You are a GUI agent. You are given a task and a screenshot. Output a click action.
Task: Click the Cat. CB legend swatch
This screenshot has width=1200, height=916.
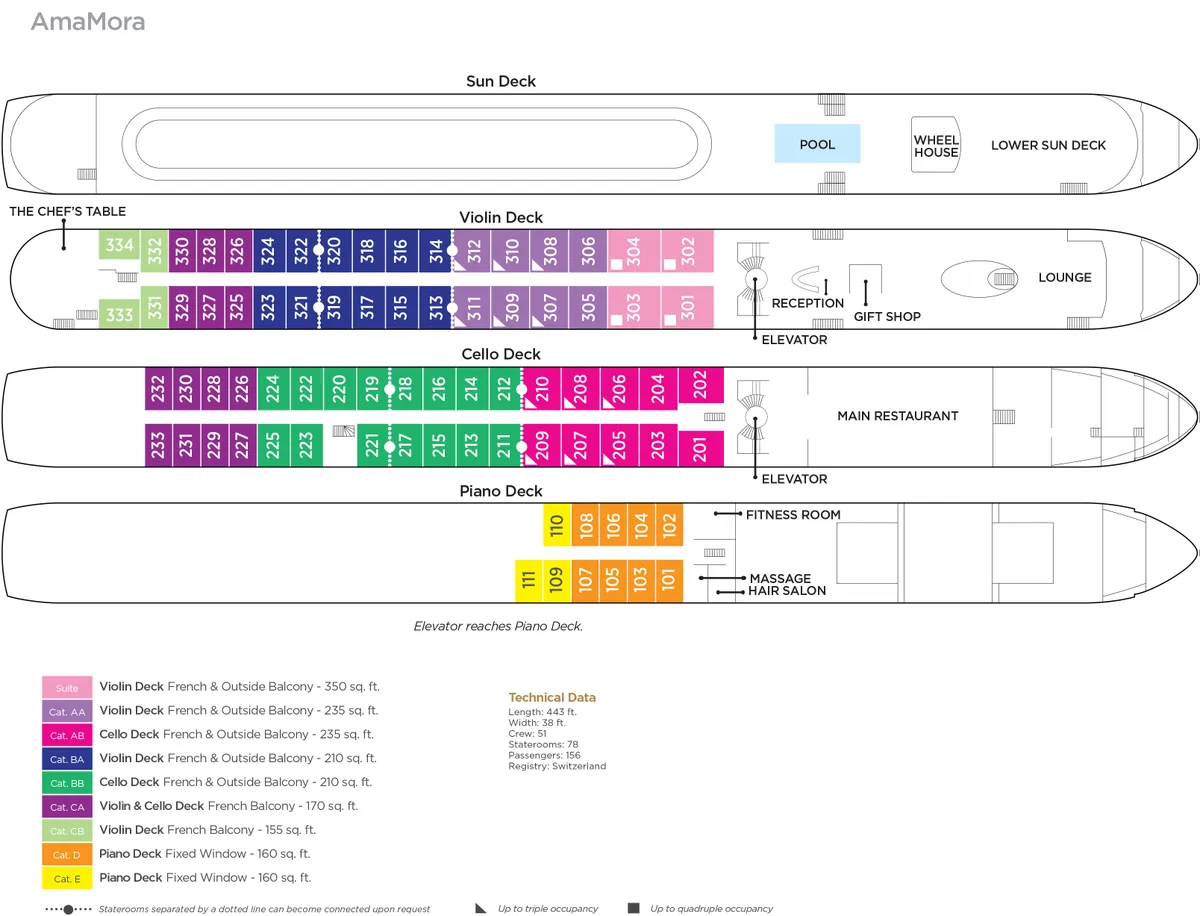click(x=67, y=830)
